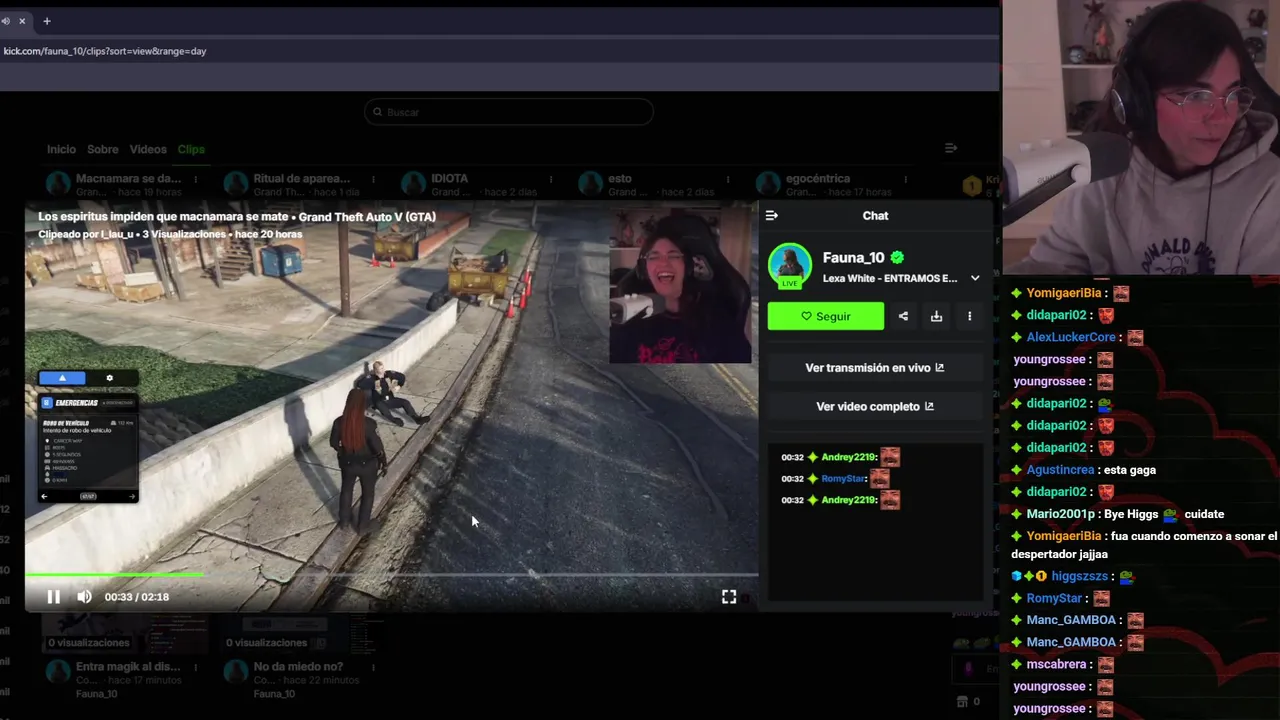Image resolution: width=1280 pixels, height=720 pixels.
Task: Click the Fauna_10 channel name
Action: point(854,257)
